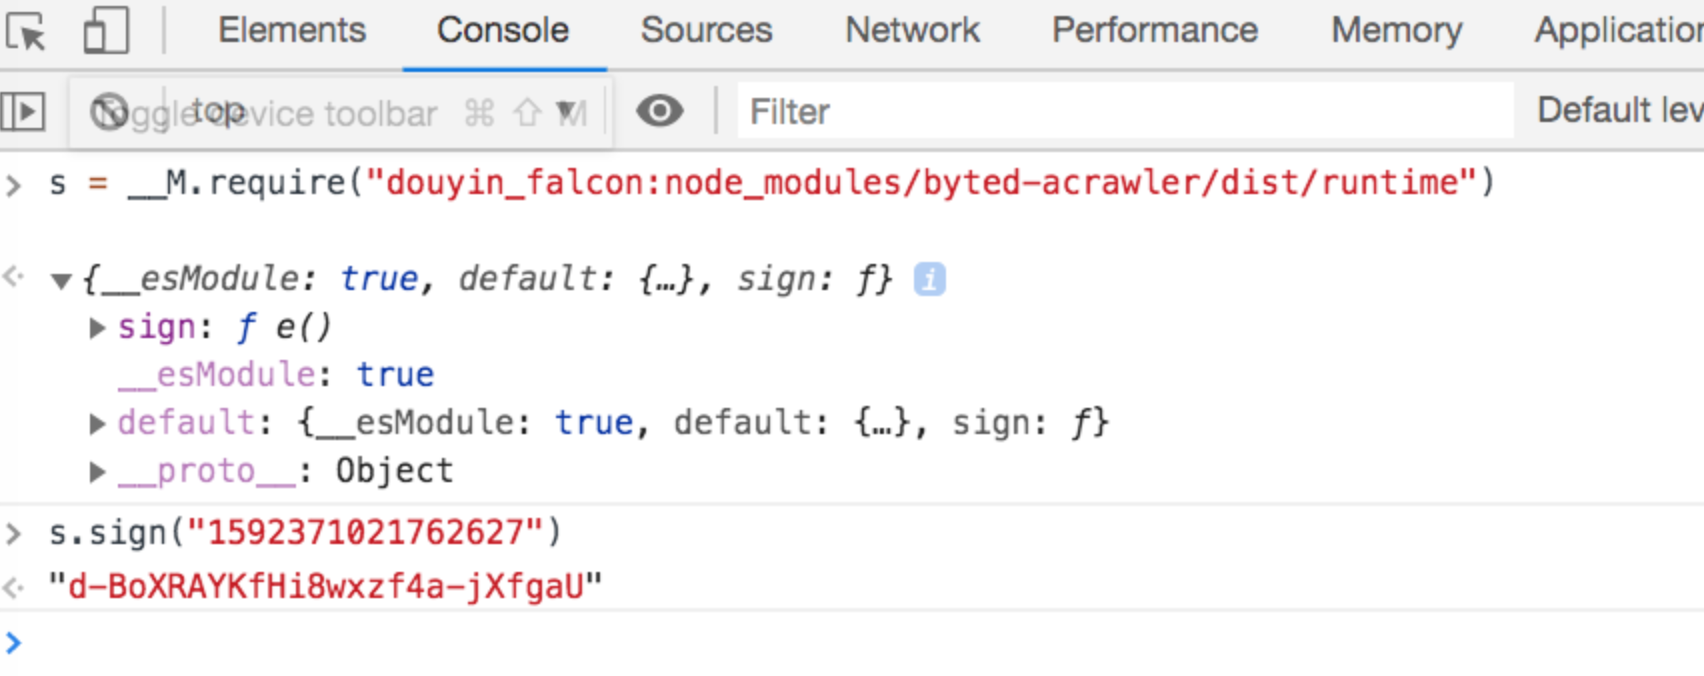Show the console sidebar panel
Screen dimensions: 1704x676
click(x=24, y=111)
